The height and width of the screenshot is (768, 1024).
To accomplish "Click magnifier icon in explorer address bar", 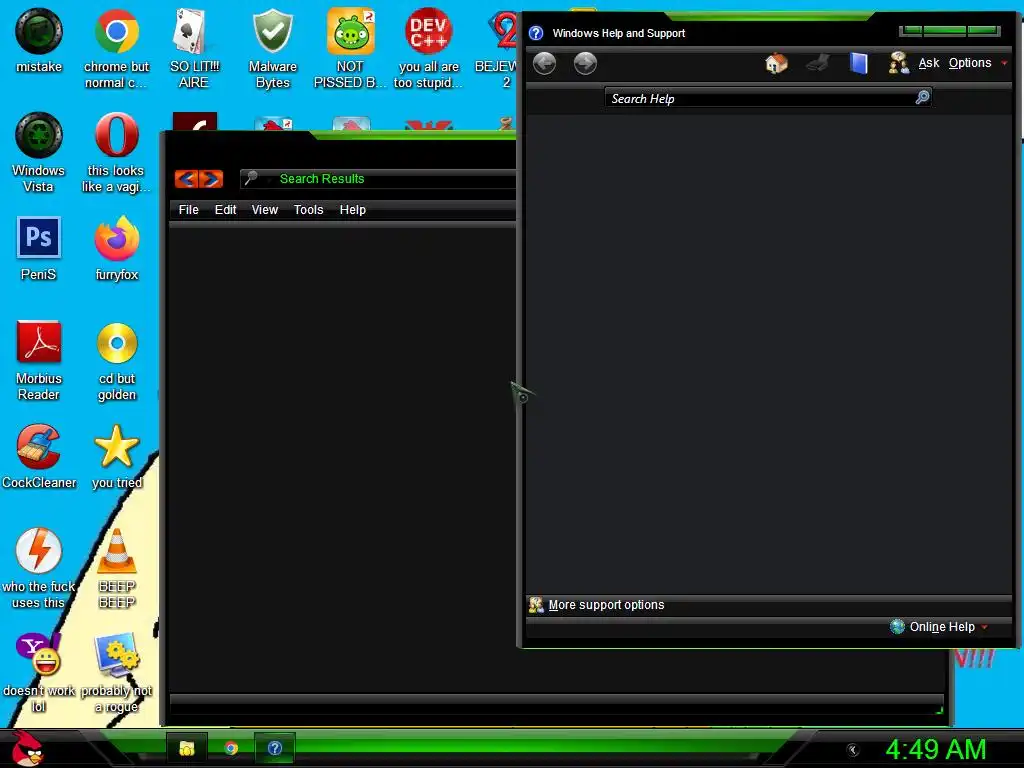I will point(251,178).
